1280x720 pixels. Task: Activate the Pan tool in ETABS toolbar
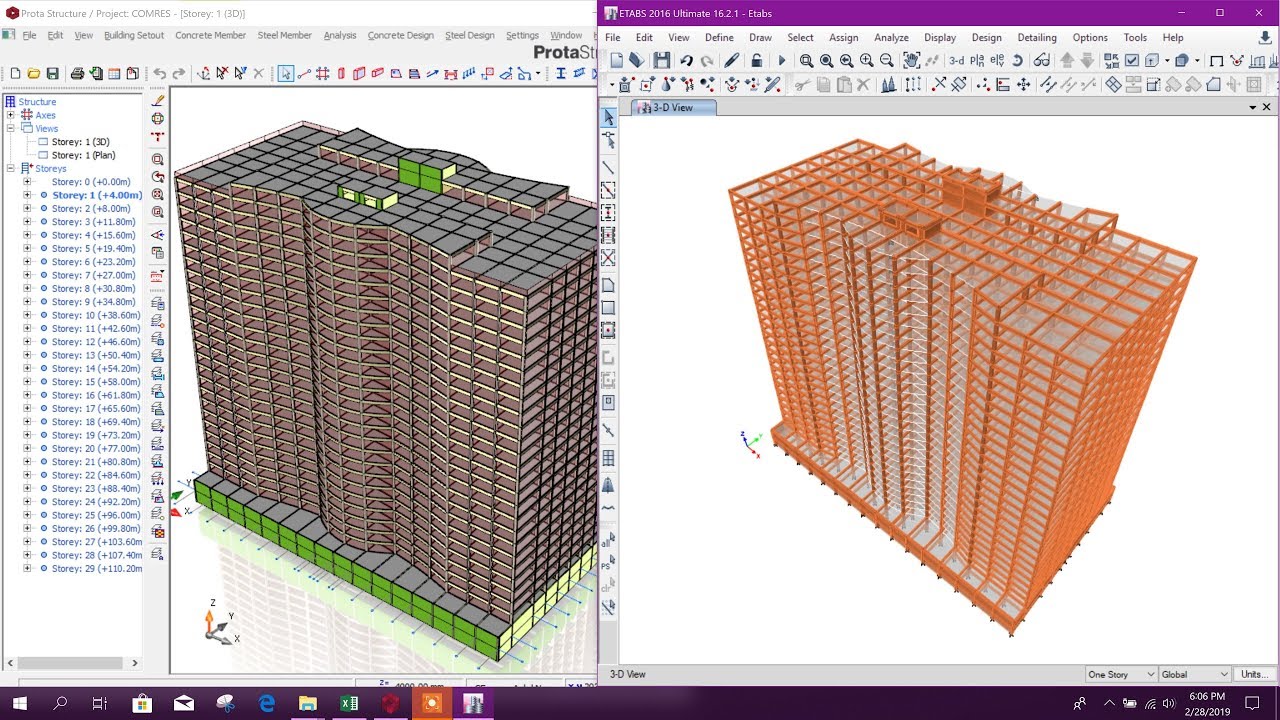(911, 61)
